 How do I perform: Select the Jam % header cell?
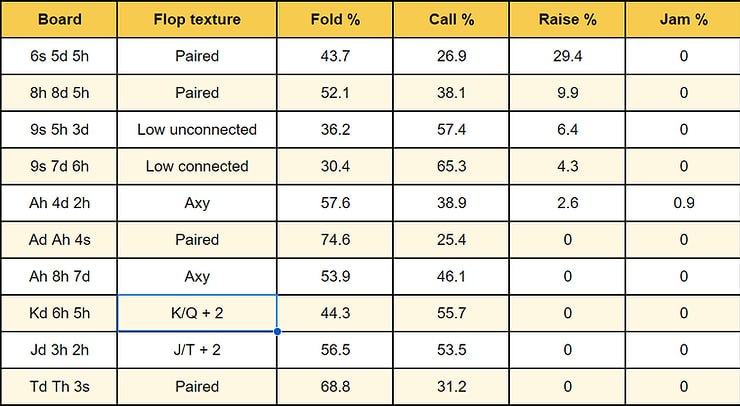tap(684, 19)
